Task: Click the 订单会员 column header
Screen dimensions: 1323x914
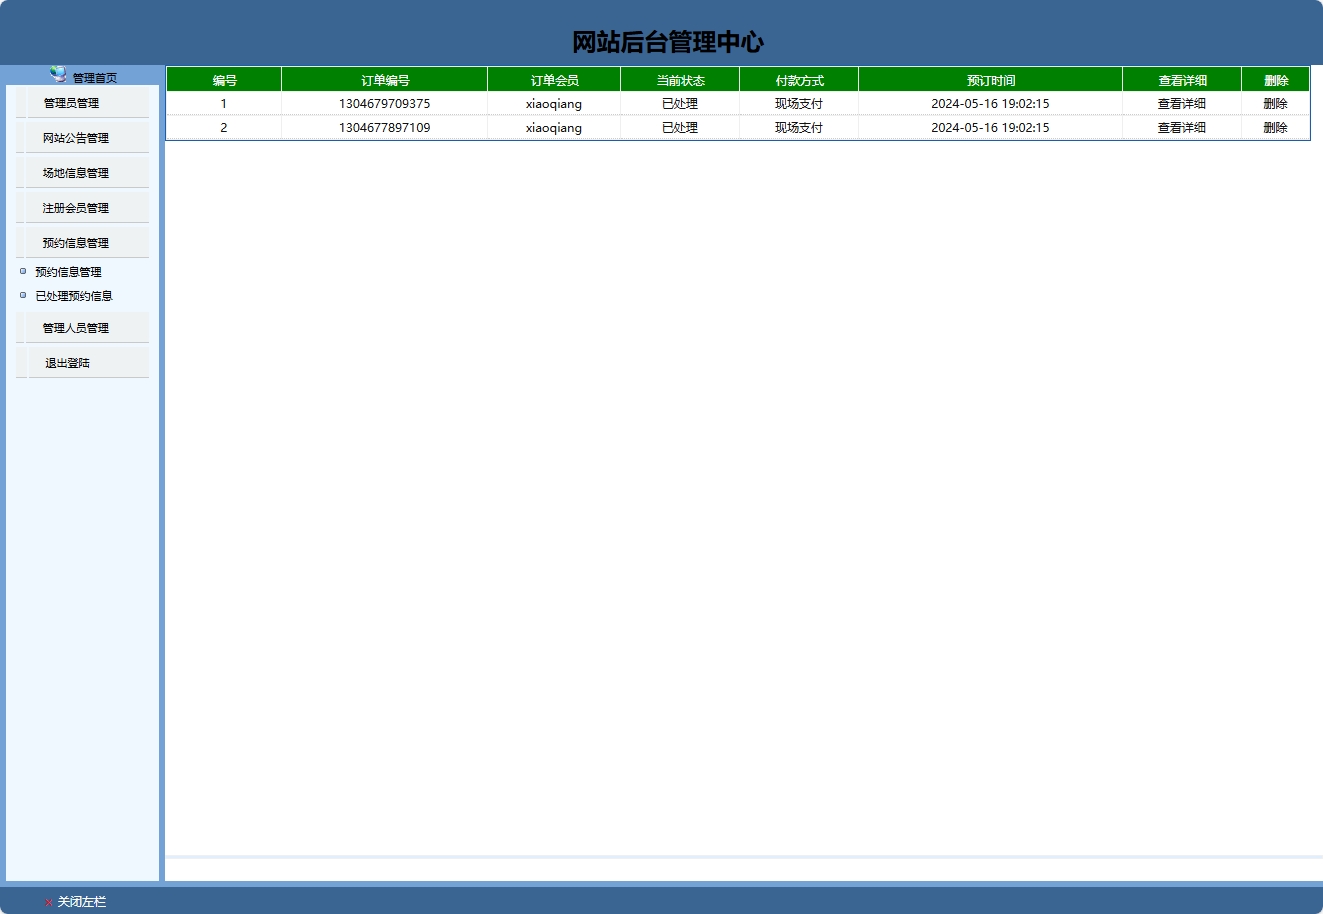Action: coord(554,80)
